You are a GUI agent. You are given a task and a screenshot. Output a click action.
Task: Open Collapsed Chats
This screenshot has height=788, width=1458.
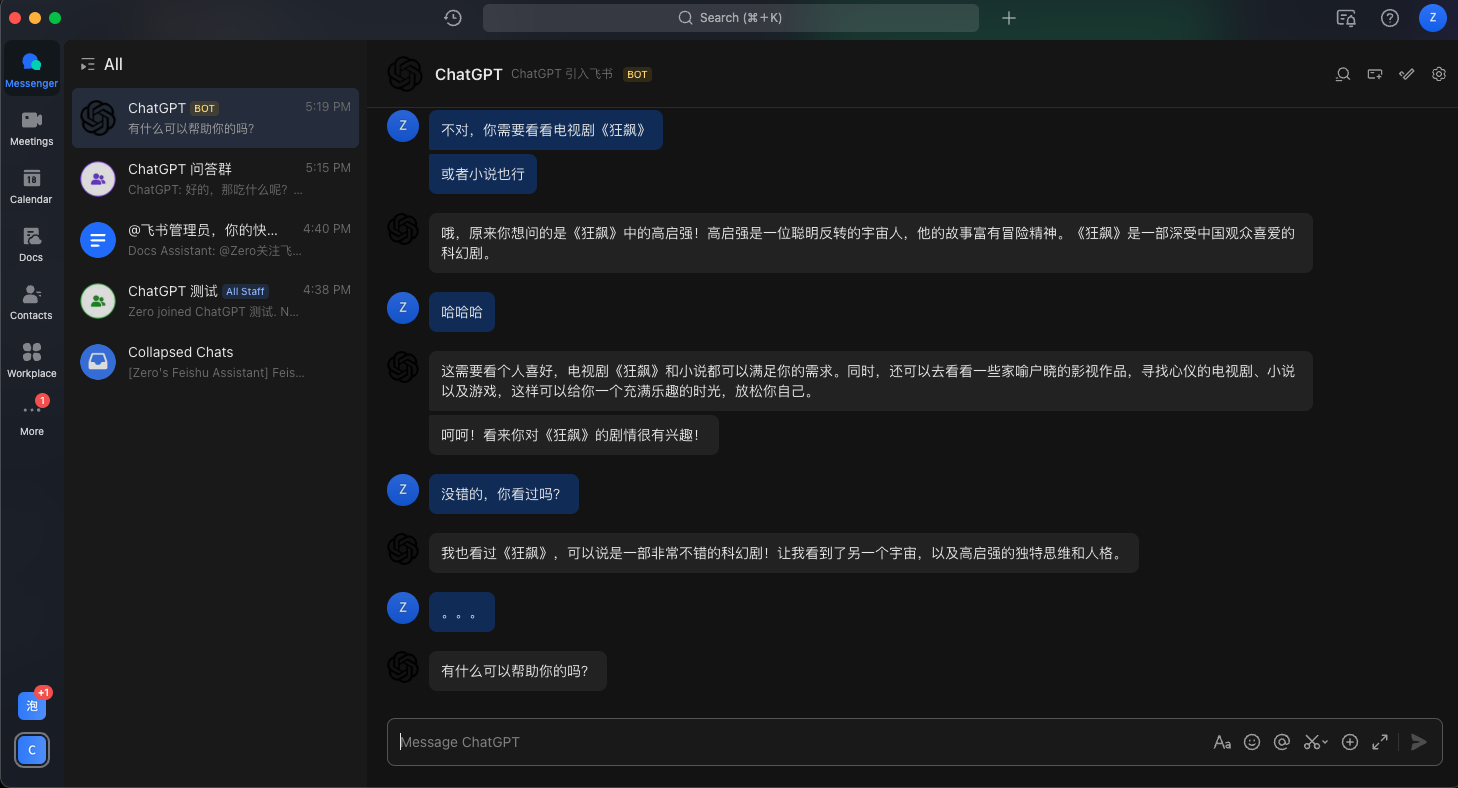click(215, 362)
